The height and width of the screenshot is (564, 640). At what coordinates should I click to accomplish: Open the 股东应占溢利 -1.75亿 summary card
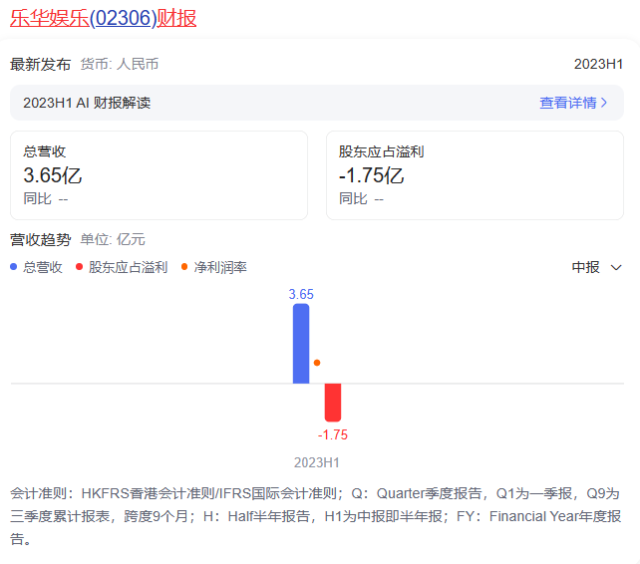click(475, 175)
